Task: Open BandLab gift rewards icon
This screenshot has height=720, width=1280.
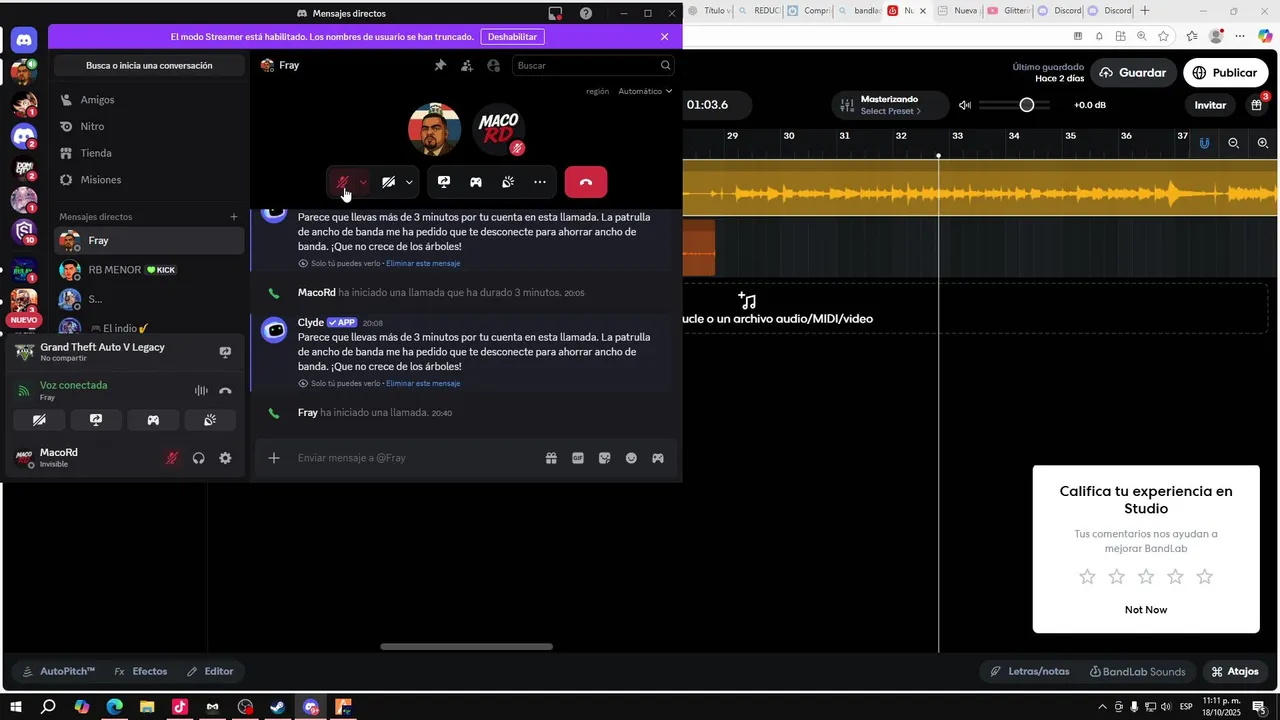Action: (1257, 105)
